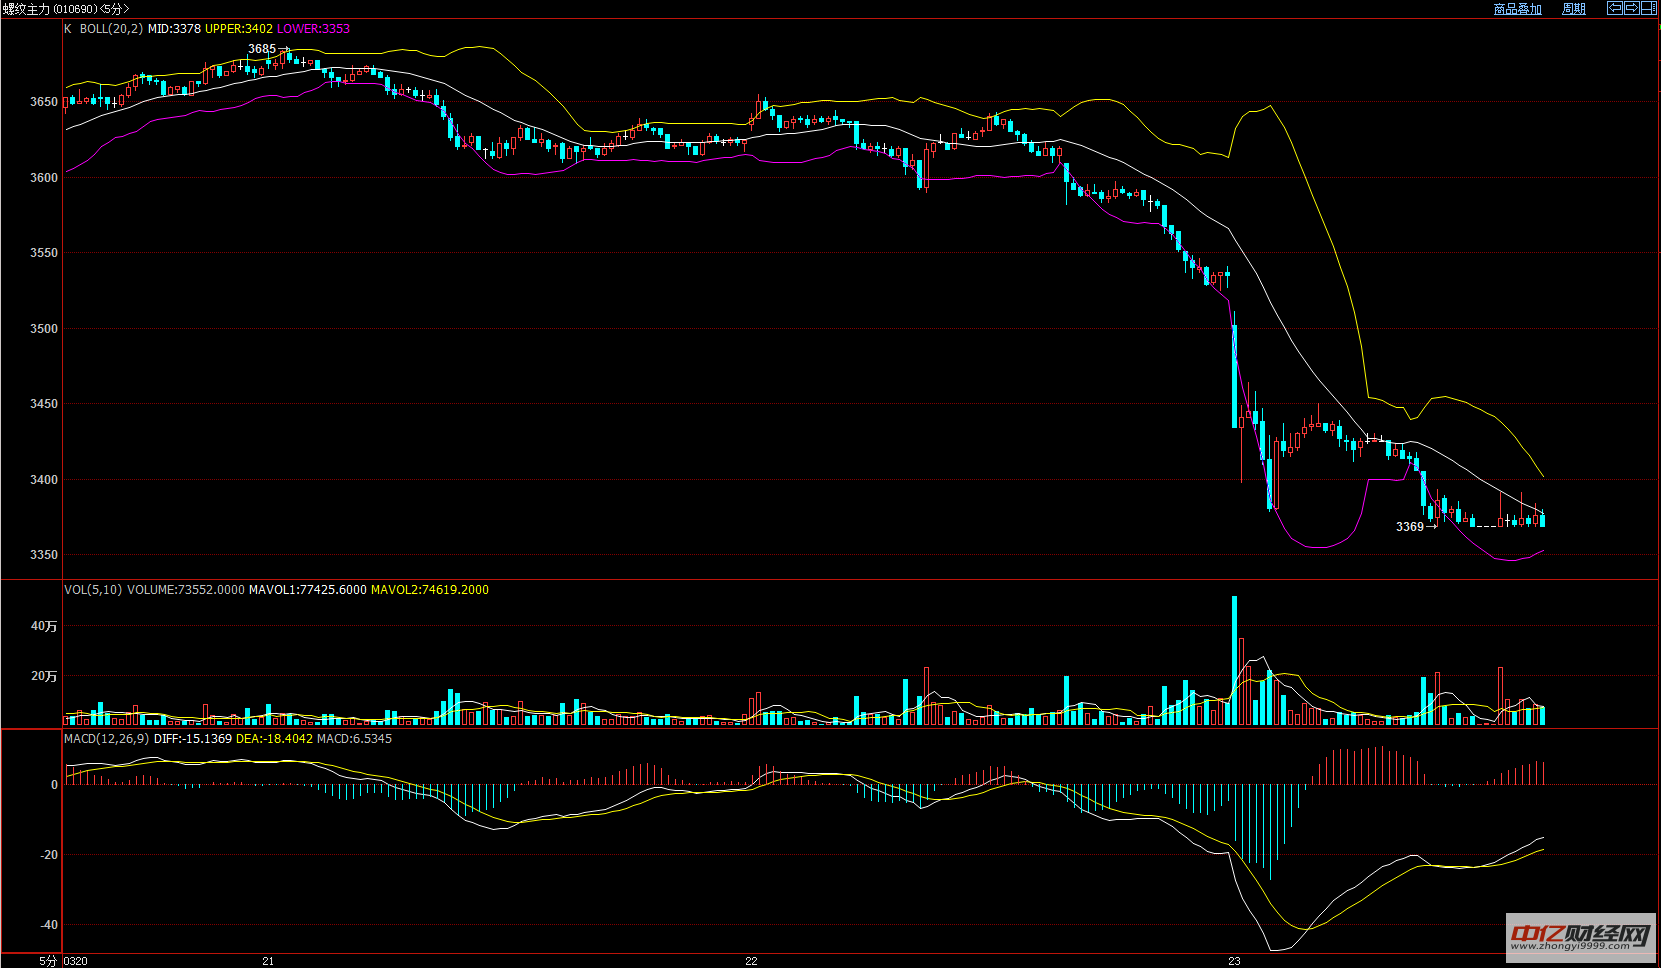Click the 3369 low price marker
Viewport: 1661px width, 968px height.
1410,527
